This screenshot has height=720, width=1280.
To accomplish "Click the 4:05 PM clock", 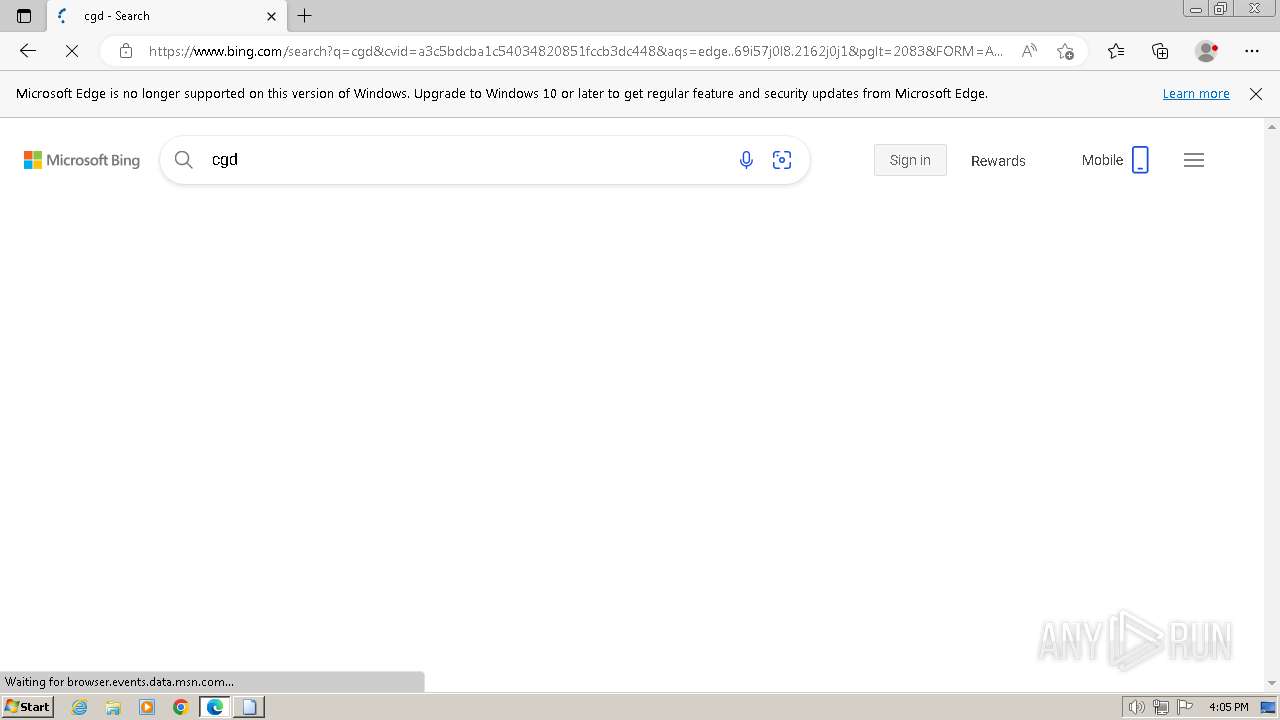I will [1228, 707].
